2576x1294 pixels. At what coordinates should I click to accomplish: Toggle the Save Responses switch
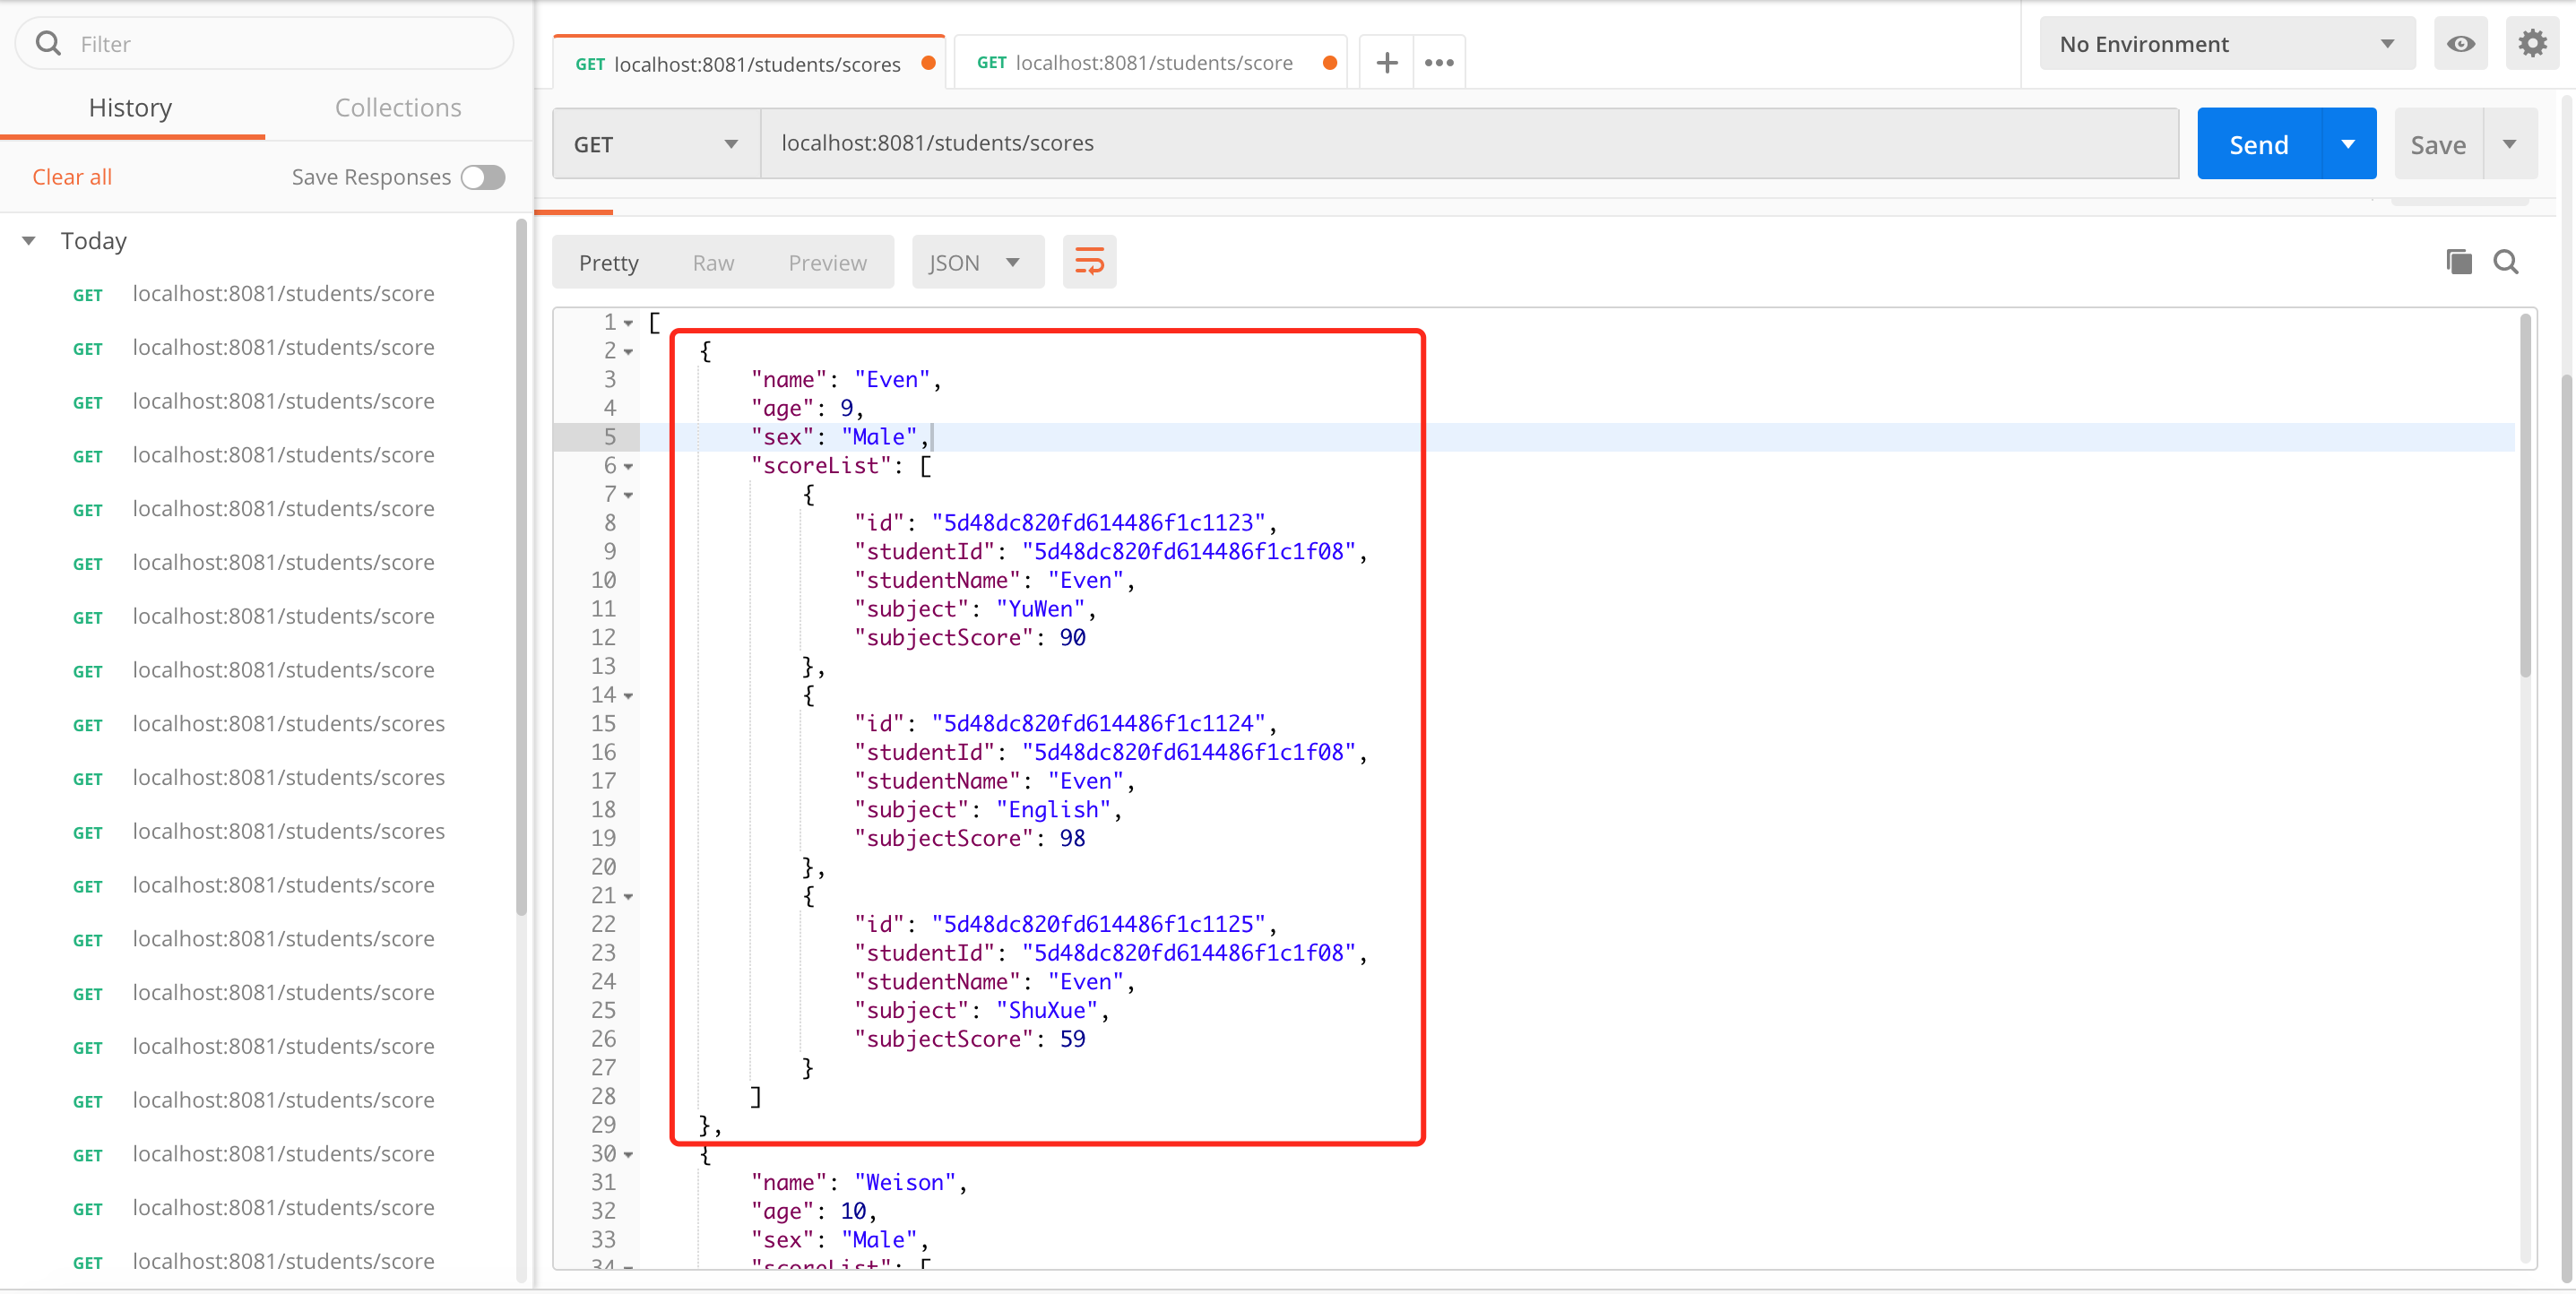pos(485,177)
